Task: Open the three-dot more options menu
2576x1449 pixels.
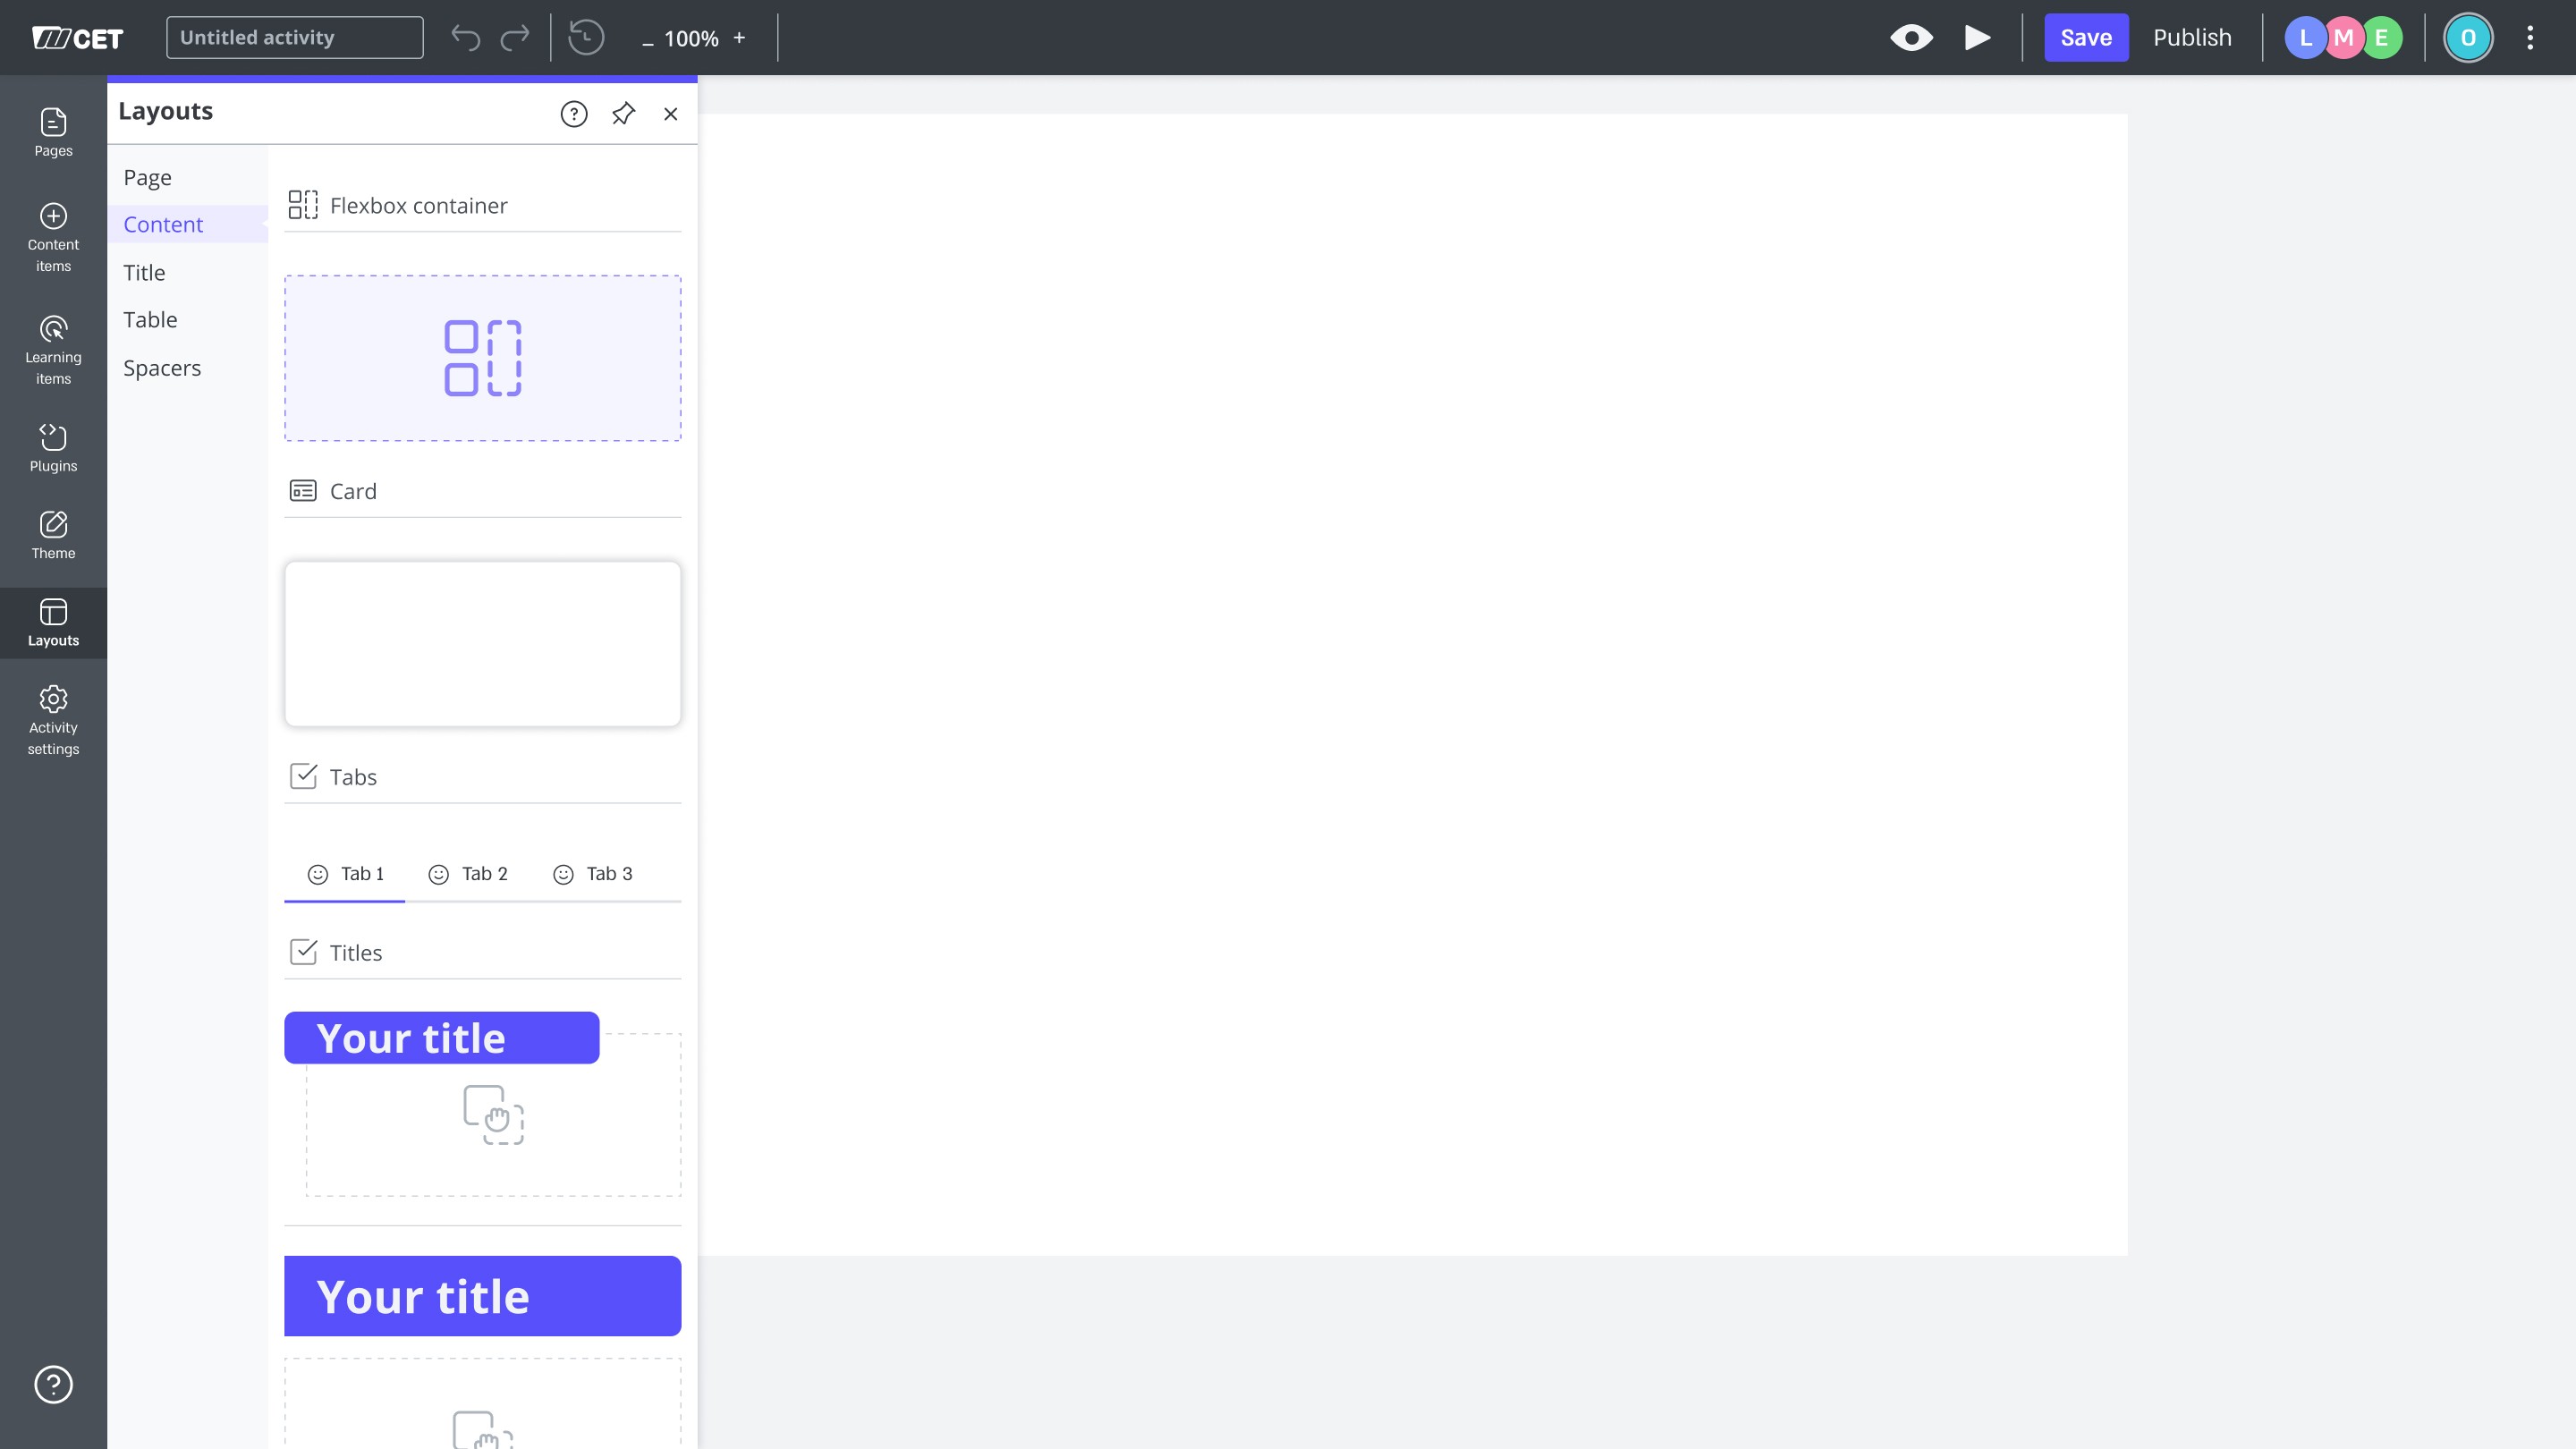Action: (x=2530, y=38)
